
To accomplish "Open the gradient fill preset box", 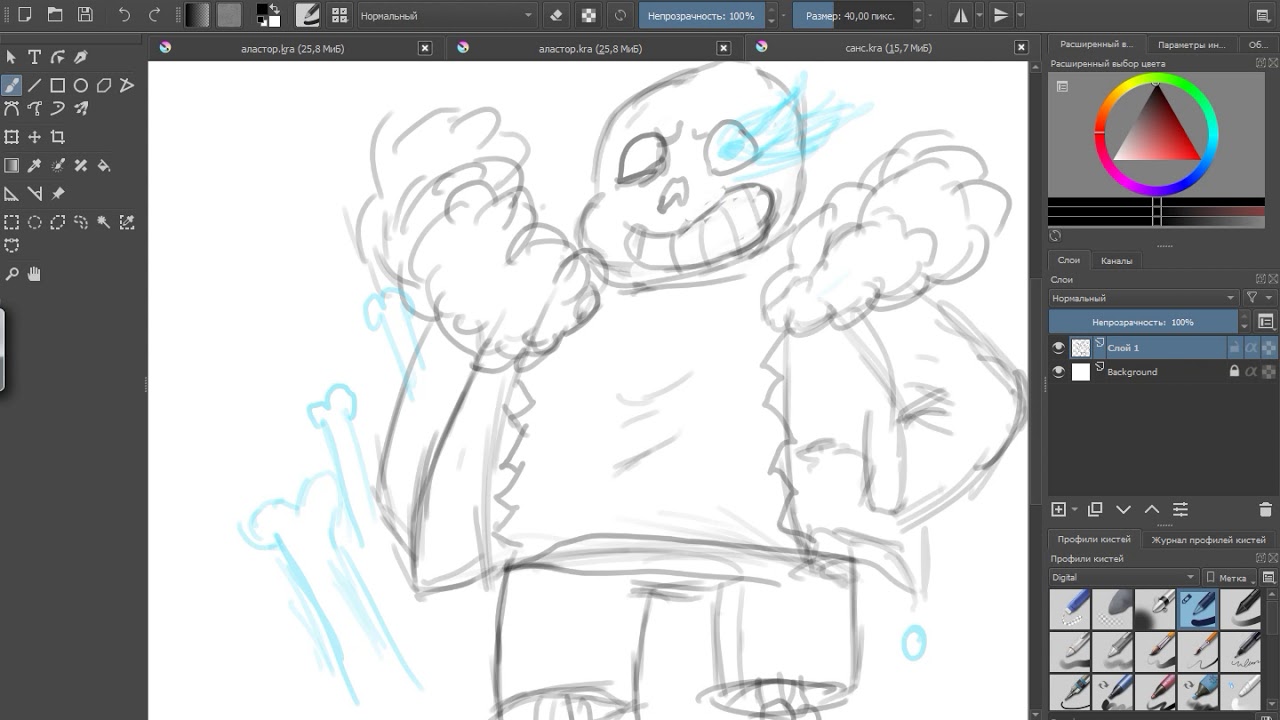I will click(x=198, y=15).
